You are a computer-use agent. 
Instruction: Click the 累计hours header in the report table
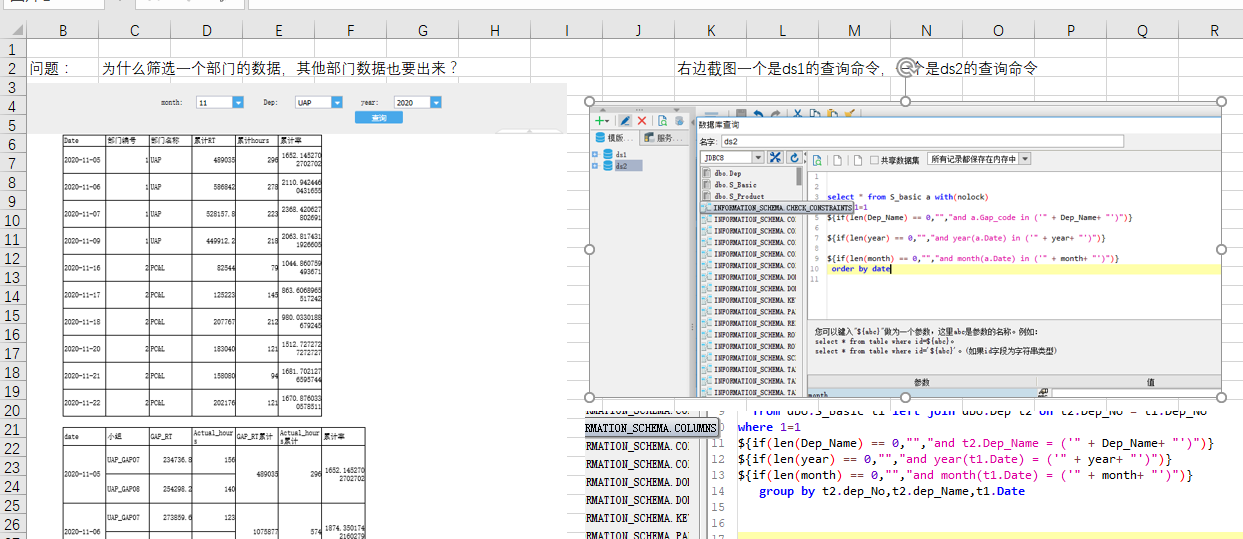point(257,140)
